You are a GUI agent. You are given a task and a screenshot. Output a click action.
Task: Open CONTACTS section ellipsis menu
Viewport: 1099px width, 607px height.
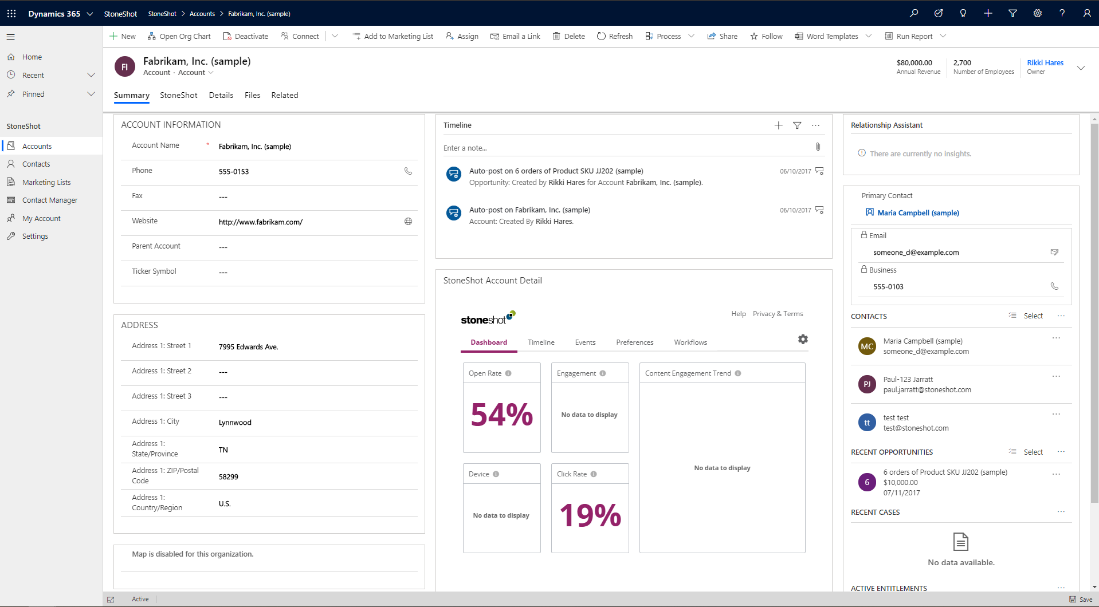1061,316
